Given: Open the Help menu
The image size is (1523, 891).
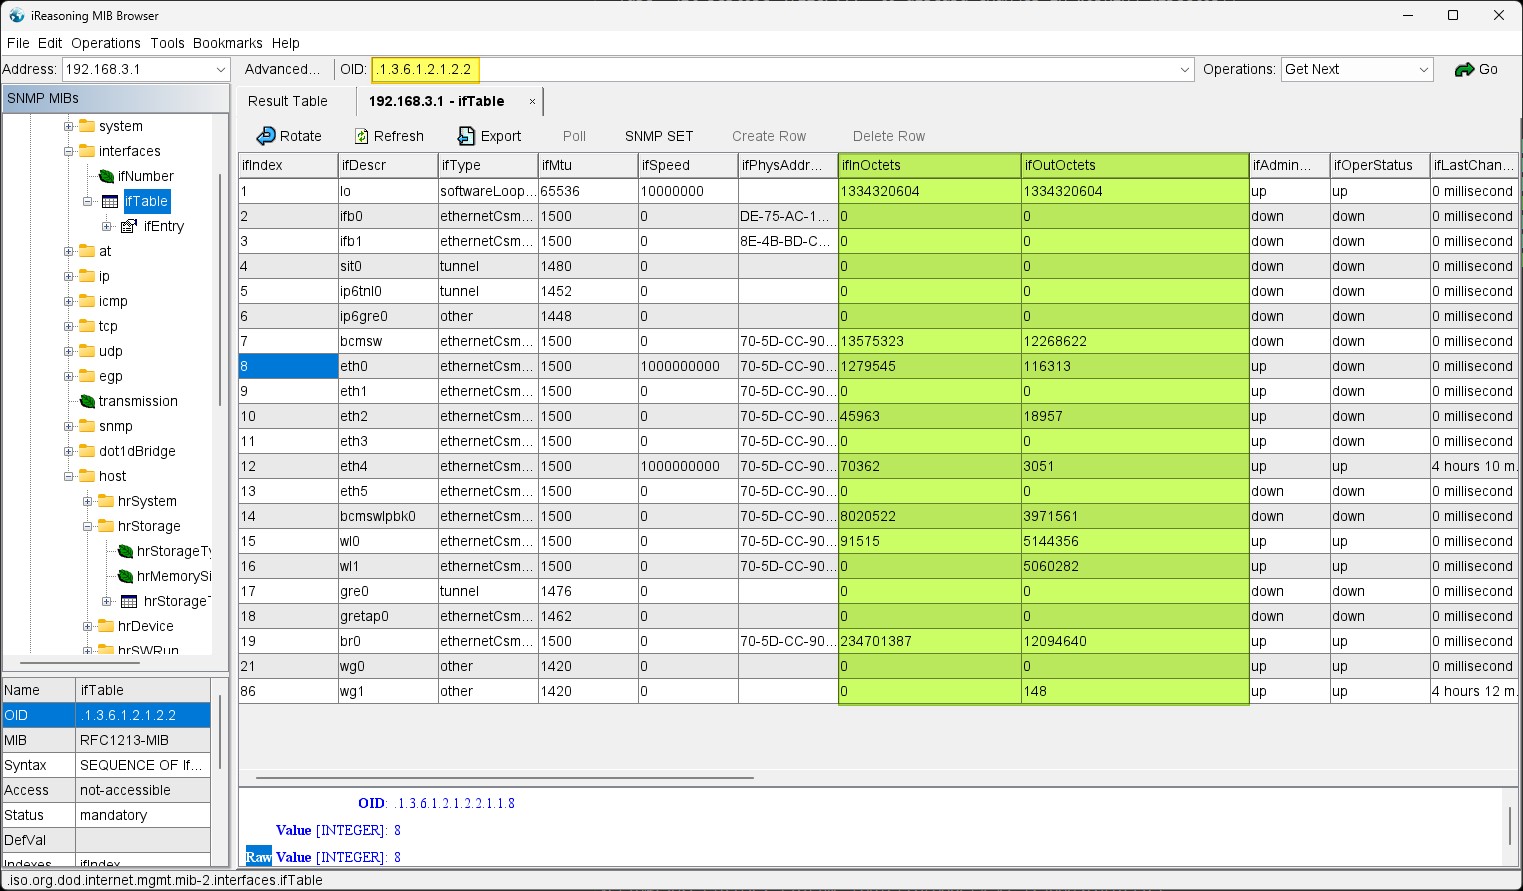Looking at the screenshot, I should pos(286,43).
